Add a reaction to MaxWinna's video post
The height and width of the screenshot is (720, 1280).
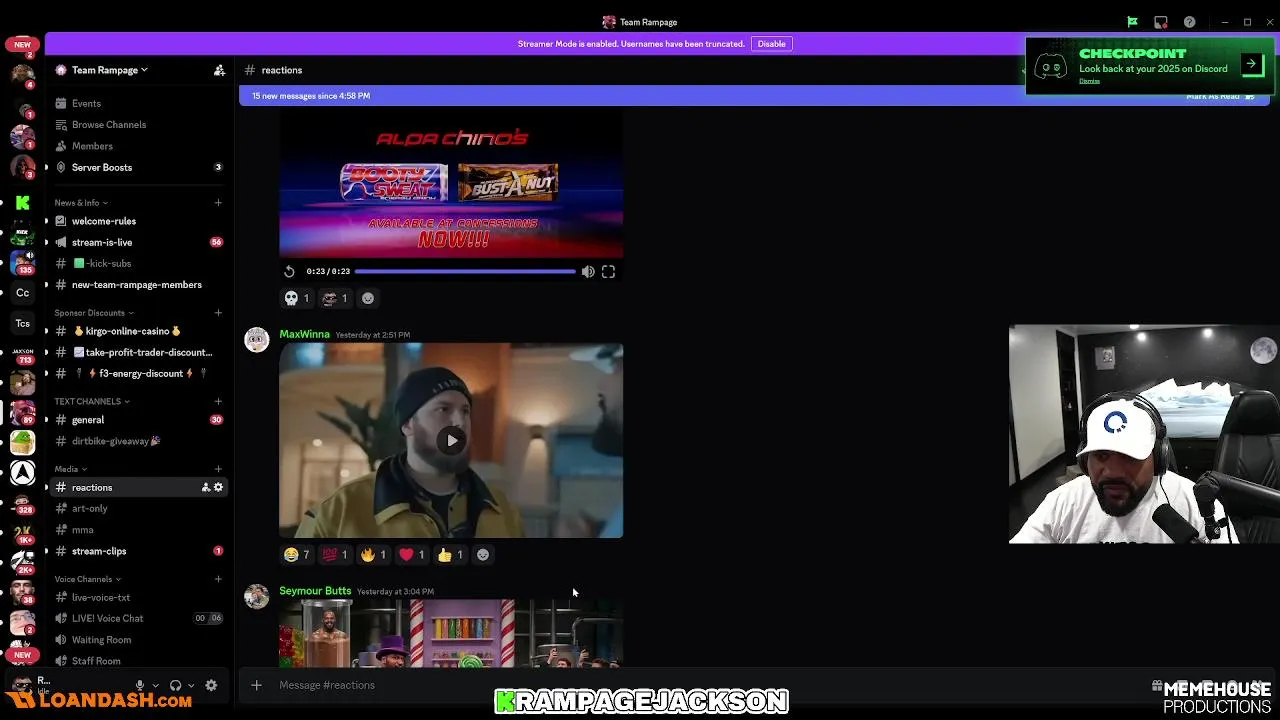coord(483,554)
